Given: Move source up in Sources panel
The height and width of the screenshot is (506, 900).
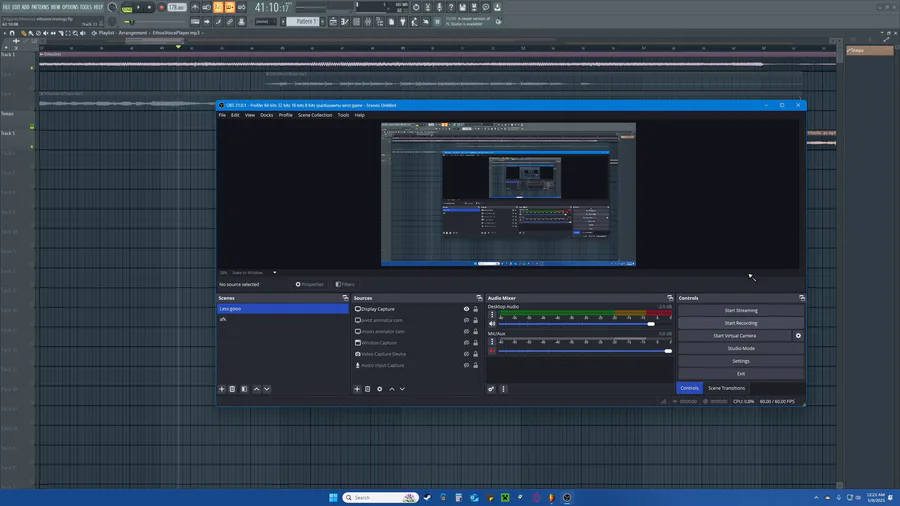Looking at the screenshot, I should [x=392, y=389].
